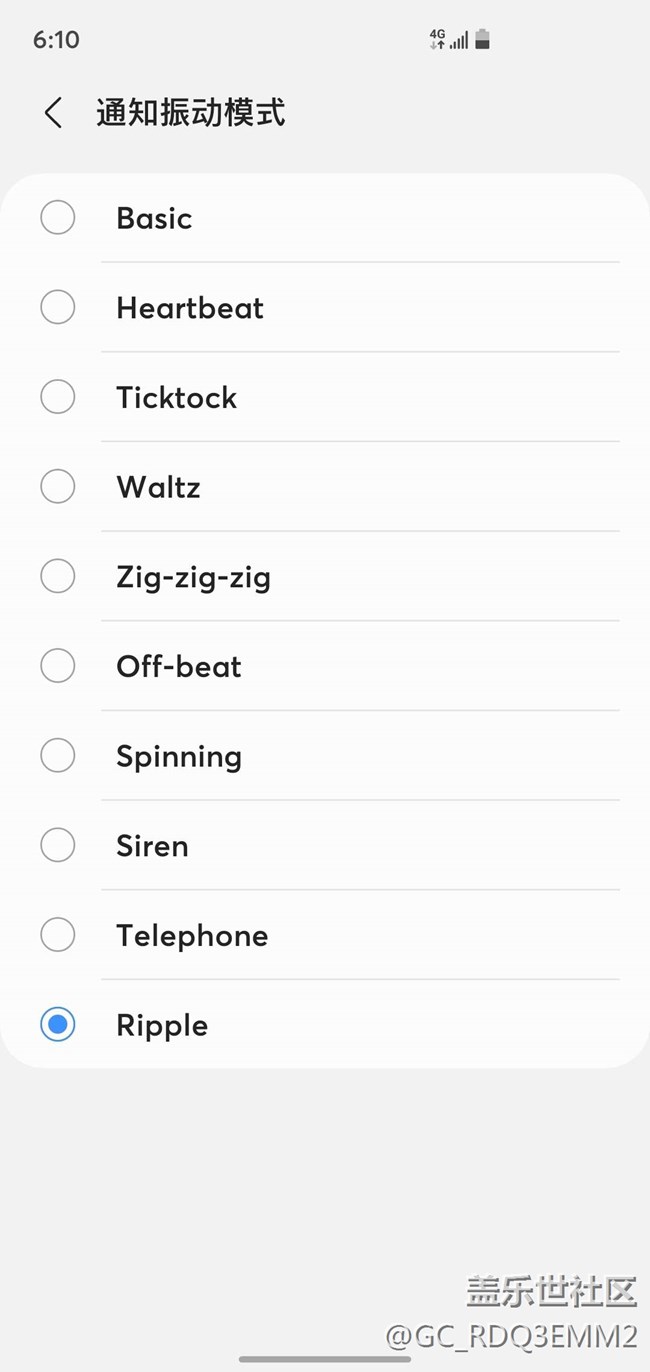Select the Basic radio button
The image size is (650, 1372).
(x=58, y=218)
